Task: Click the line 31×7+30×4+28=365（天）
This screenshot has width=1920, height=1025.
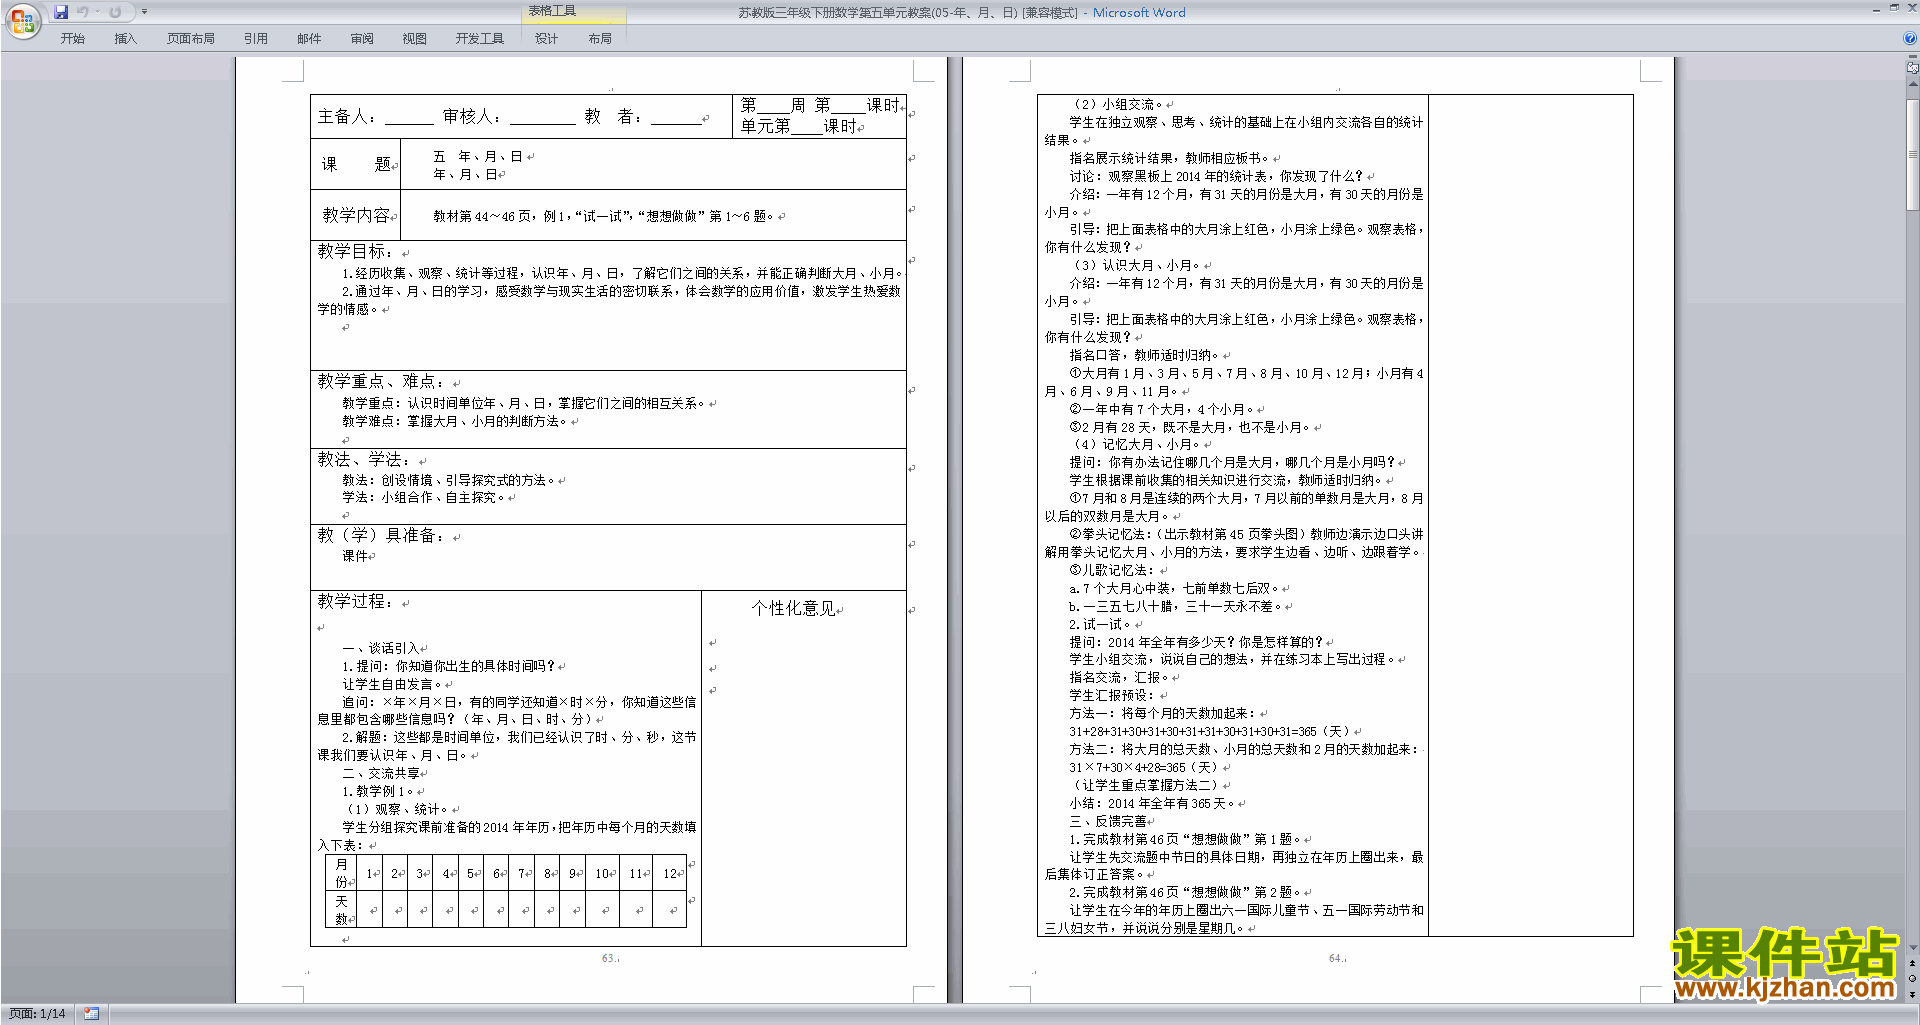Action: click(x=1143, y=768)
